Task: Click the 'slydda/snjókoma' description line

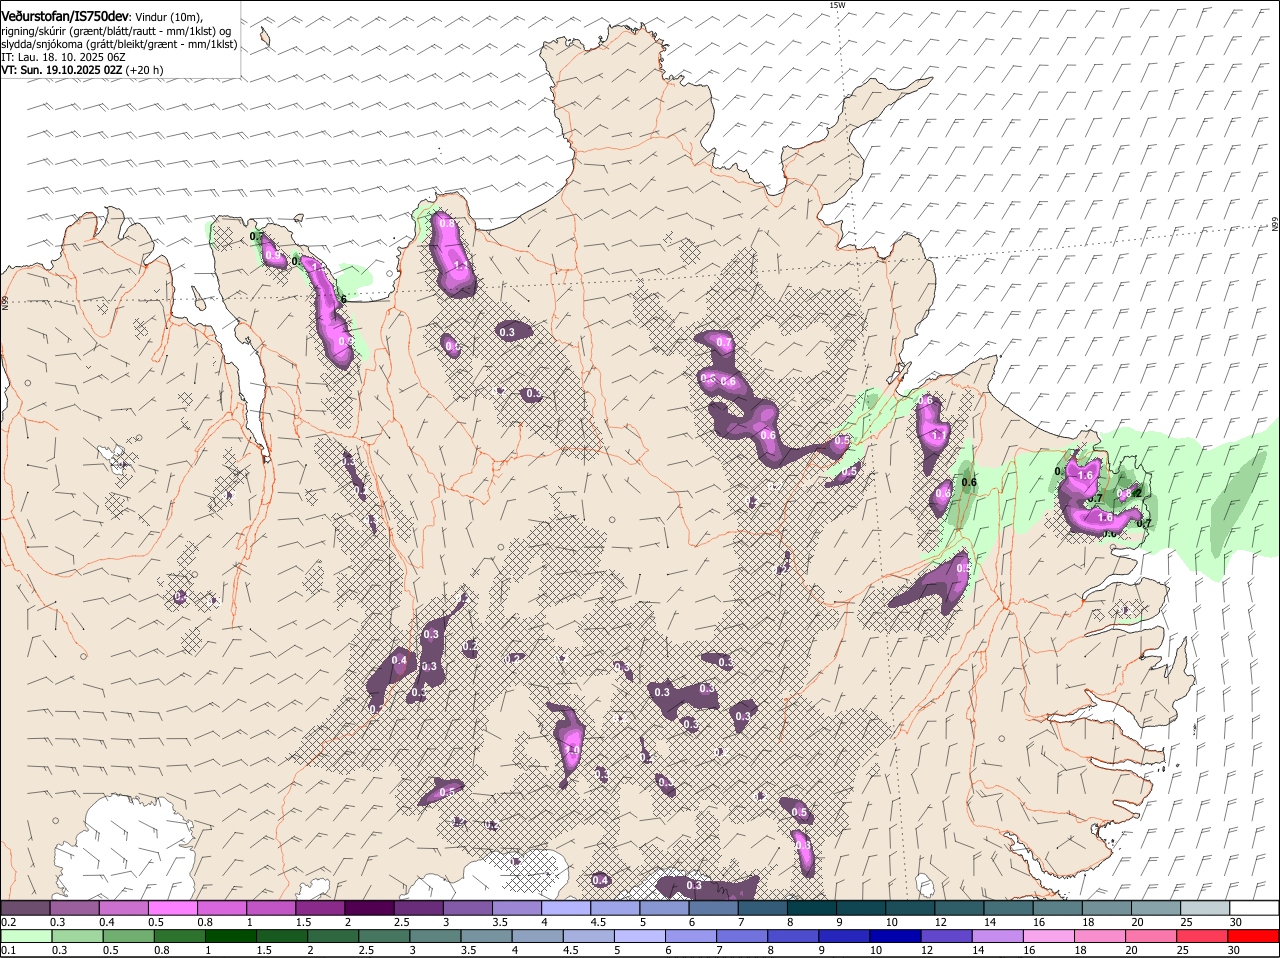Action: (119, 44)
